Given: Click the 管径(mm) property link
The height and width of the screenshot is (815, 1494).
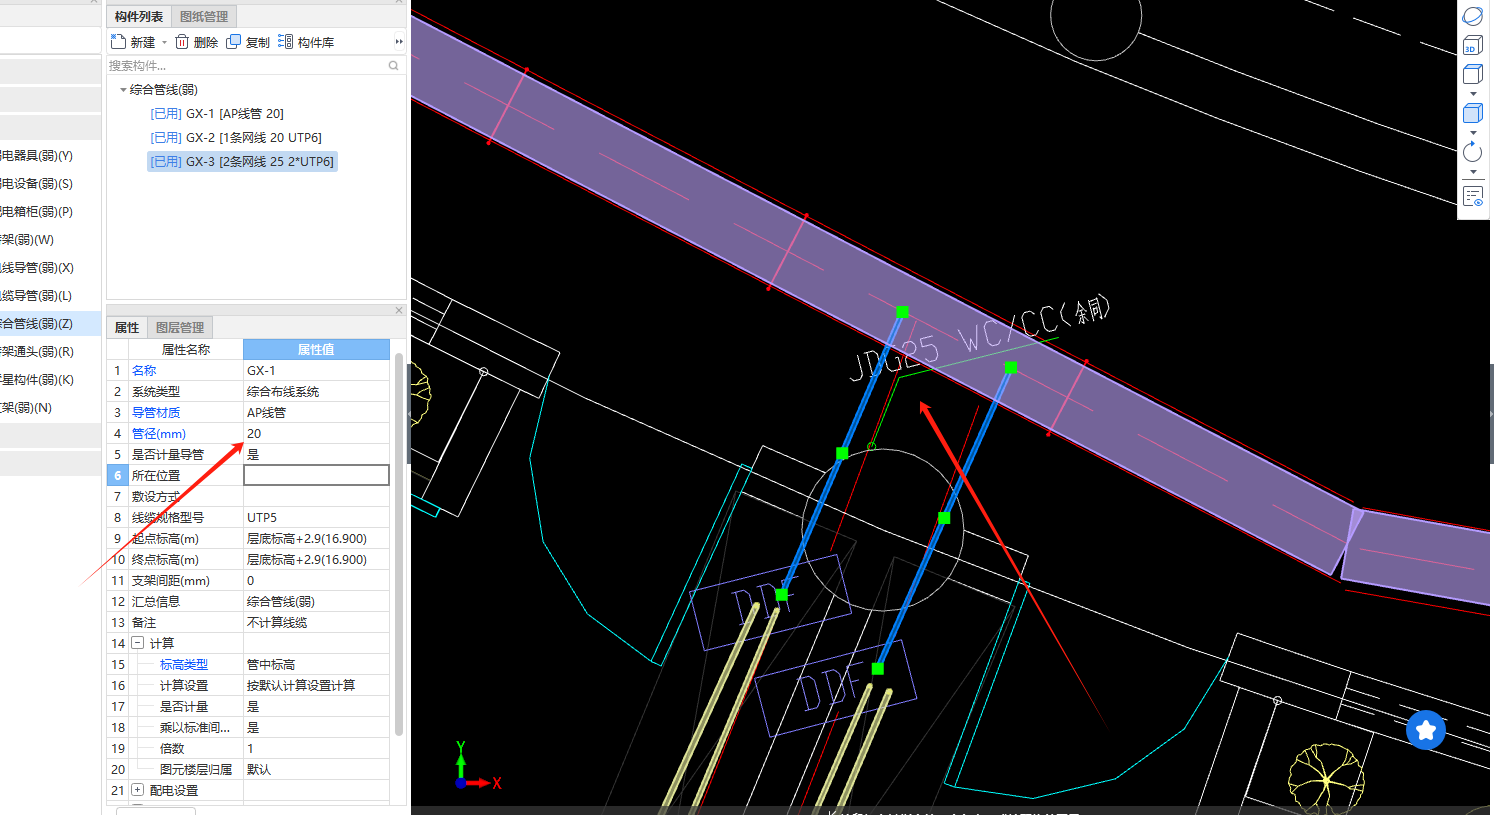Looking at the screenshot, I should tap(159, 433).
